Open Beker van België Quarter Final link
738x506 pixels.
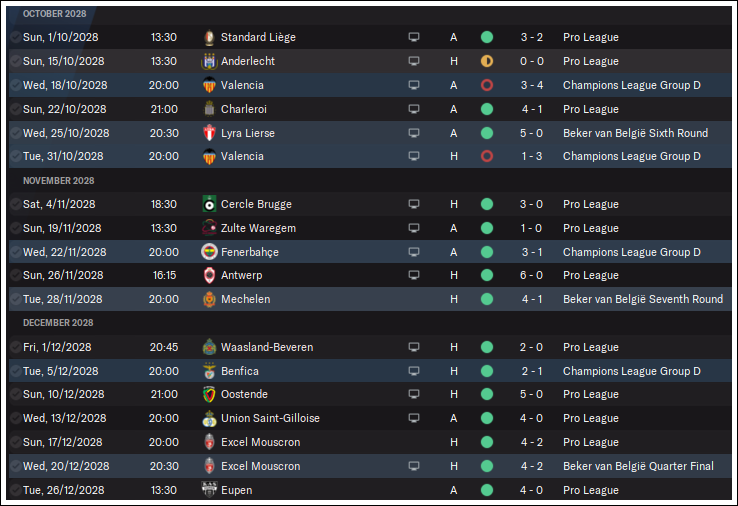tap(638, 466)
